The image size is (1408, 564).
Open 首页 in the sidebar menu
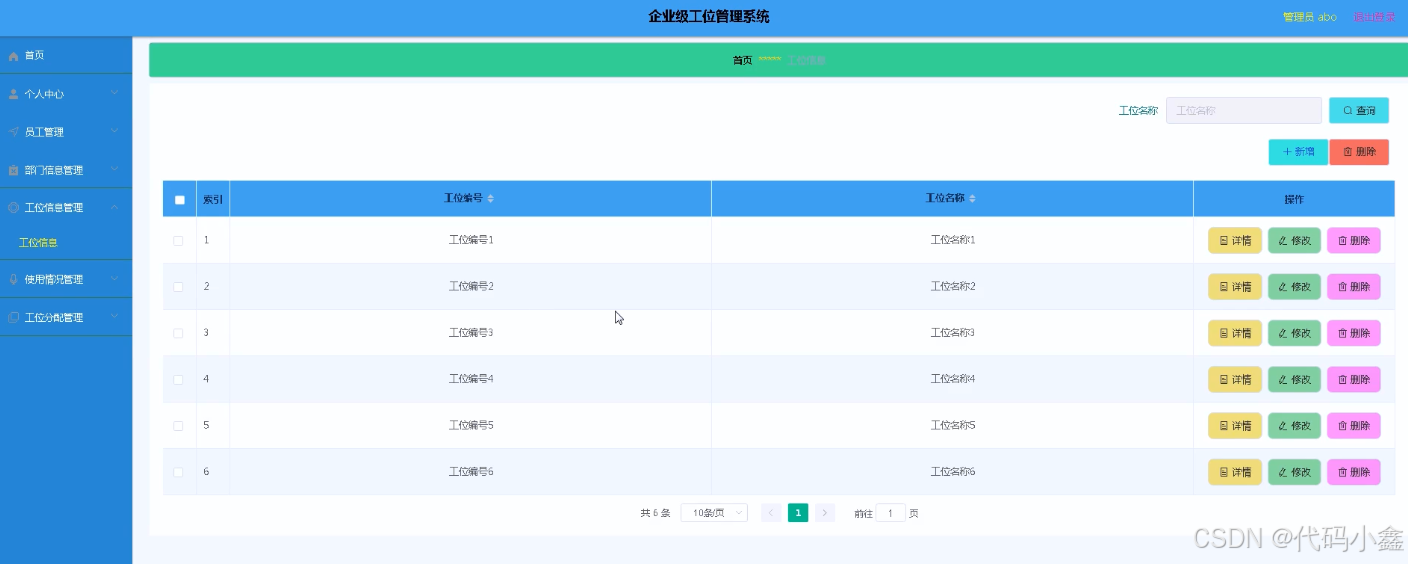66,56
